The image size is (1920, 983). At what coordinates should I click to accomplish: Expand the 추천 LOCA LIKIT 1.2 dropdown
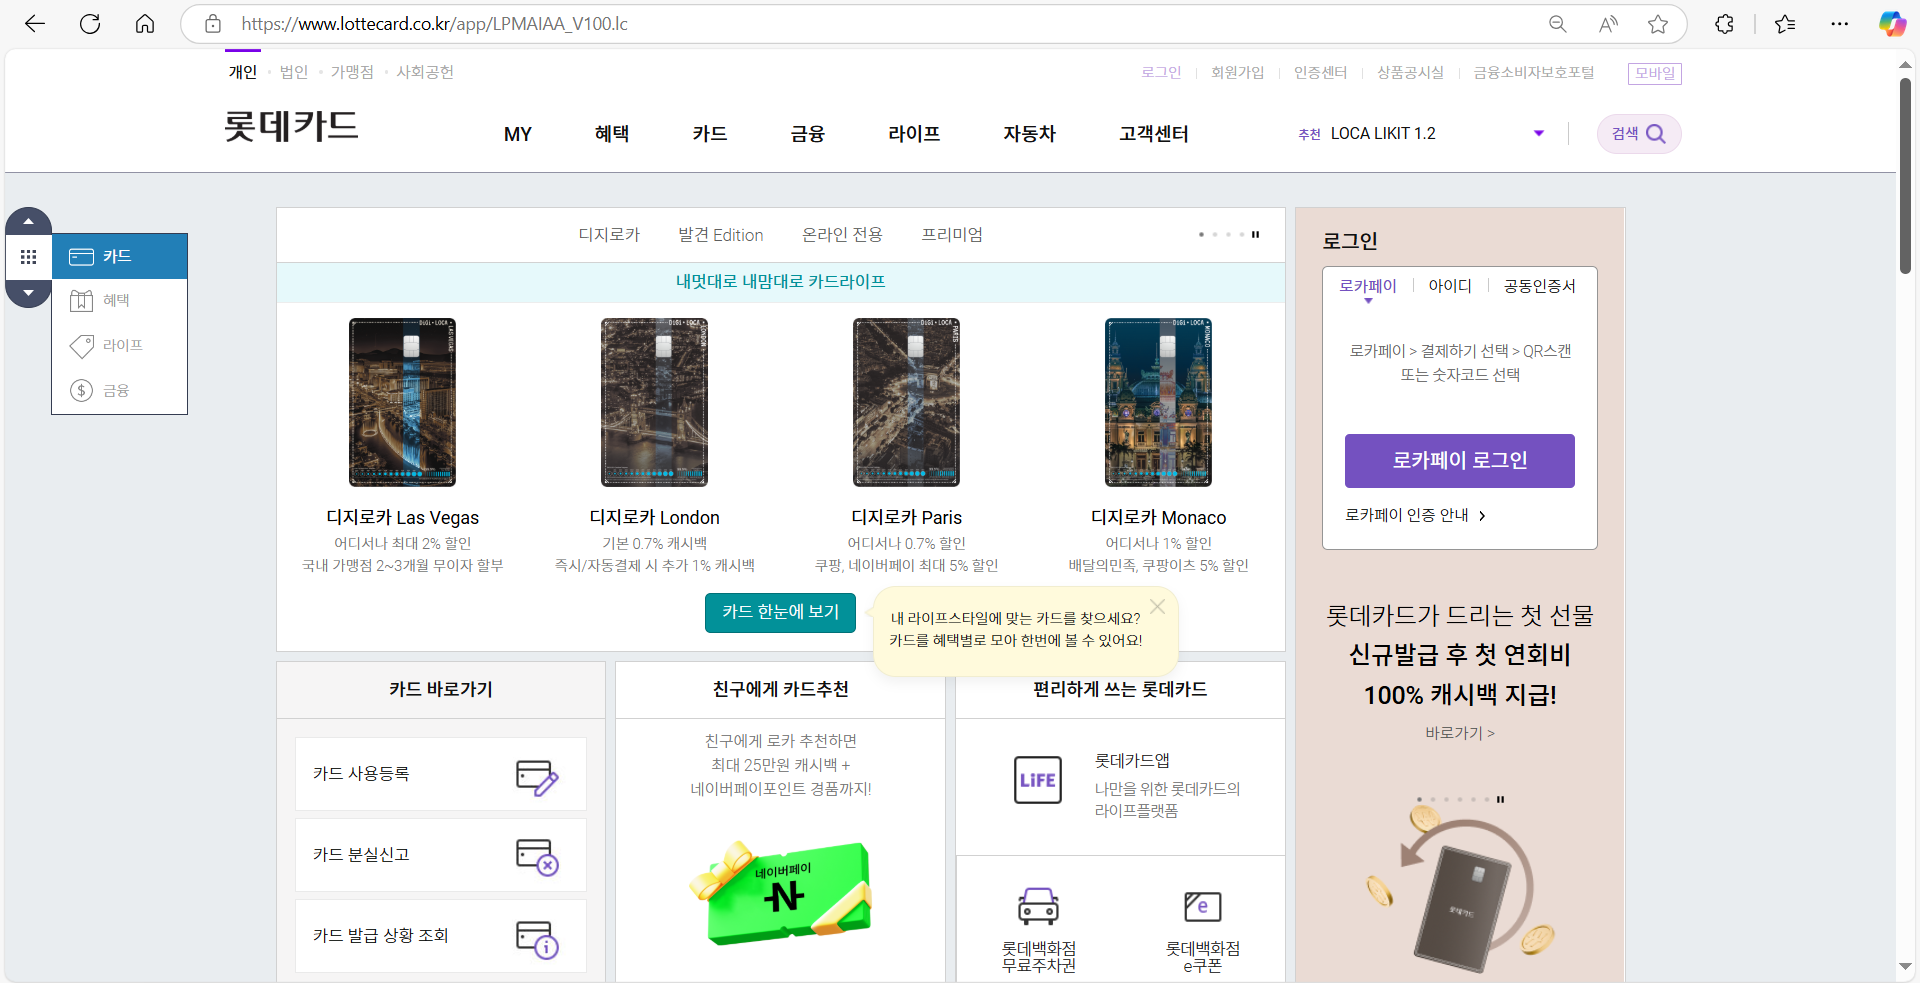[1539, 133]
